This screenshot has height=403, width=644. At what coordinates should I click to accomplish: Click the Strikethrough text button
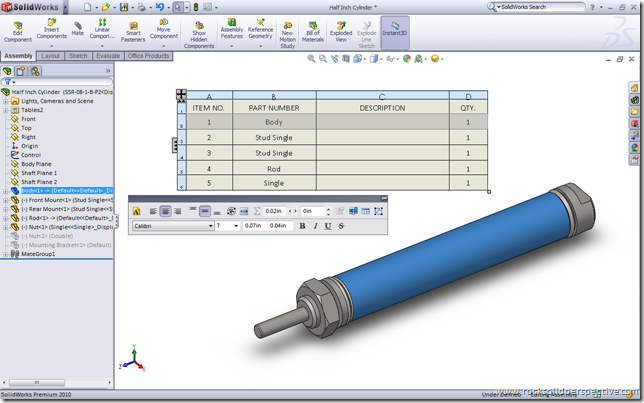pyautogui.click(x=341, y=226)
